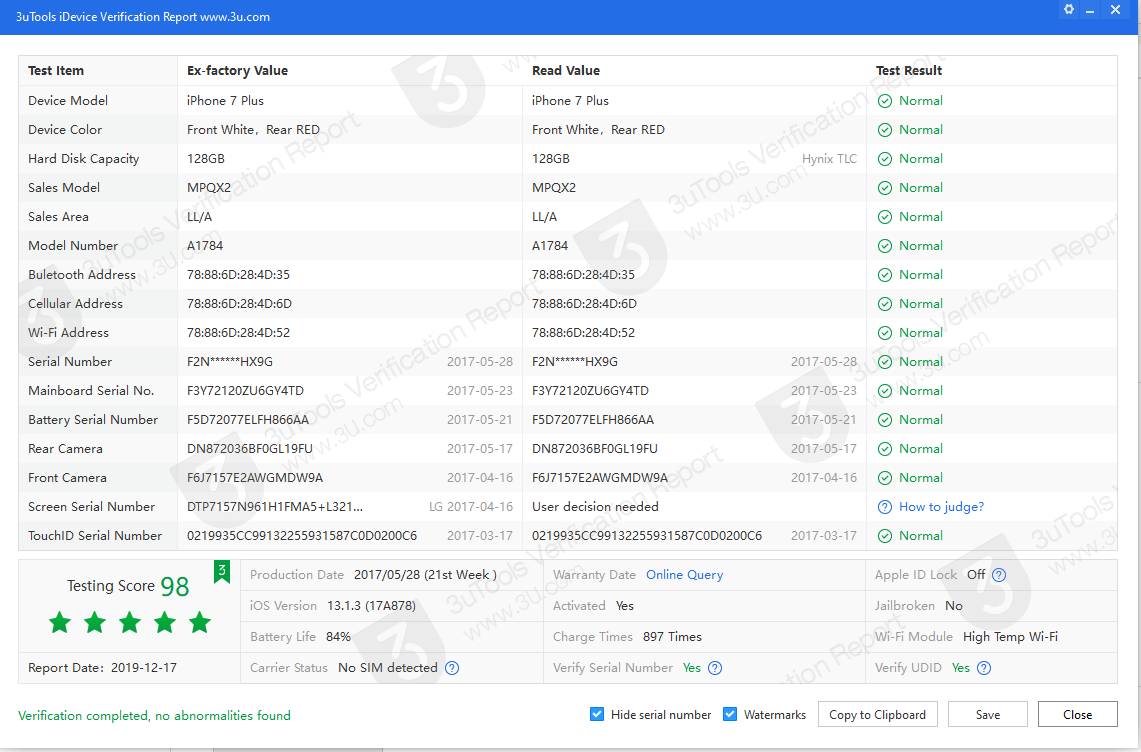Click Normal check icon for Device Model

tap(884, 101)
